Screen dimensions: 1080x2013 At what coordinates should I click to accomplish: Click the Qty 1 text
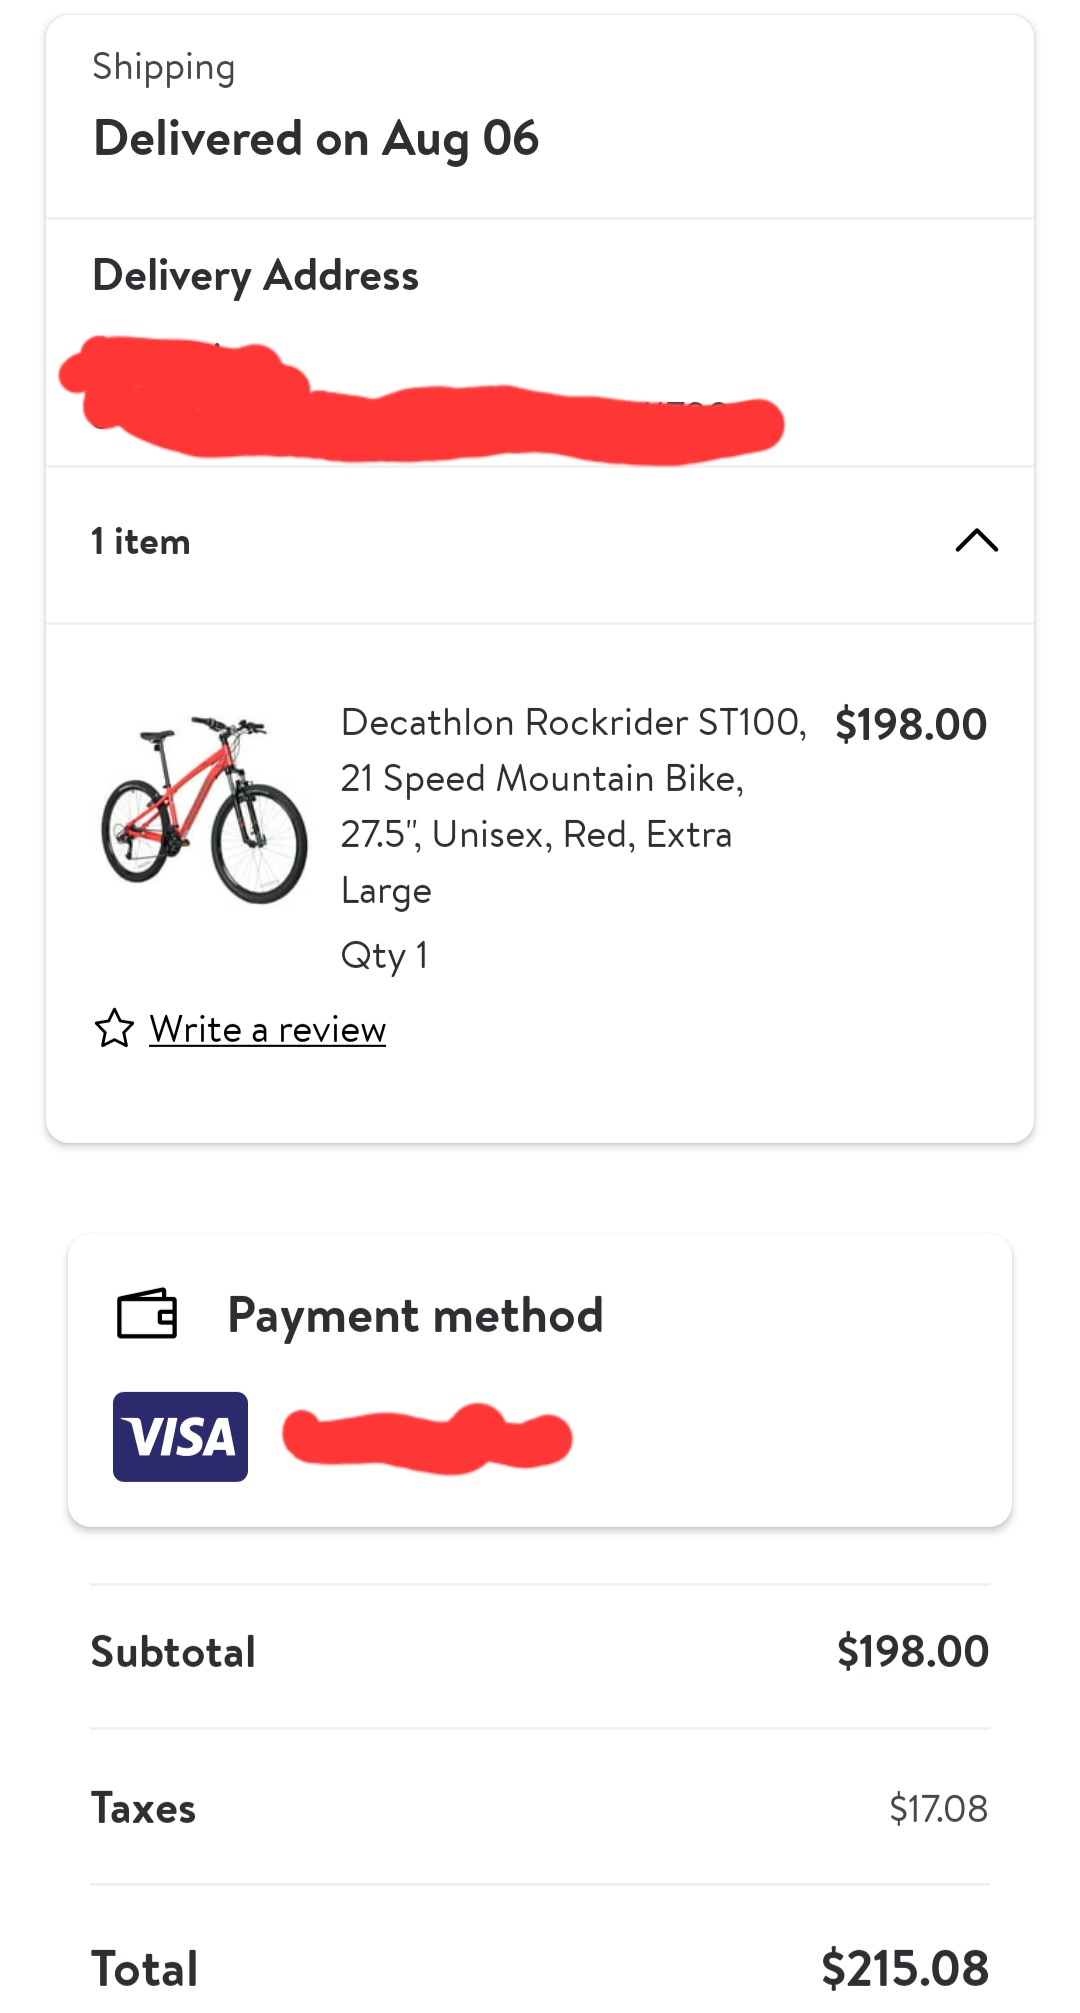384,955
